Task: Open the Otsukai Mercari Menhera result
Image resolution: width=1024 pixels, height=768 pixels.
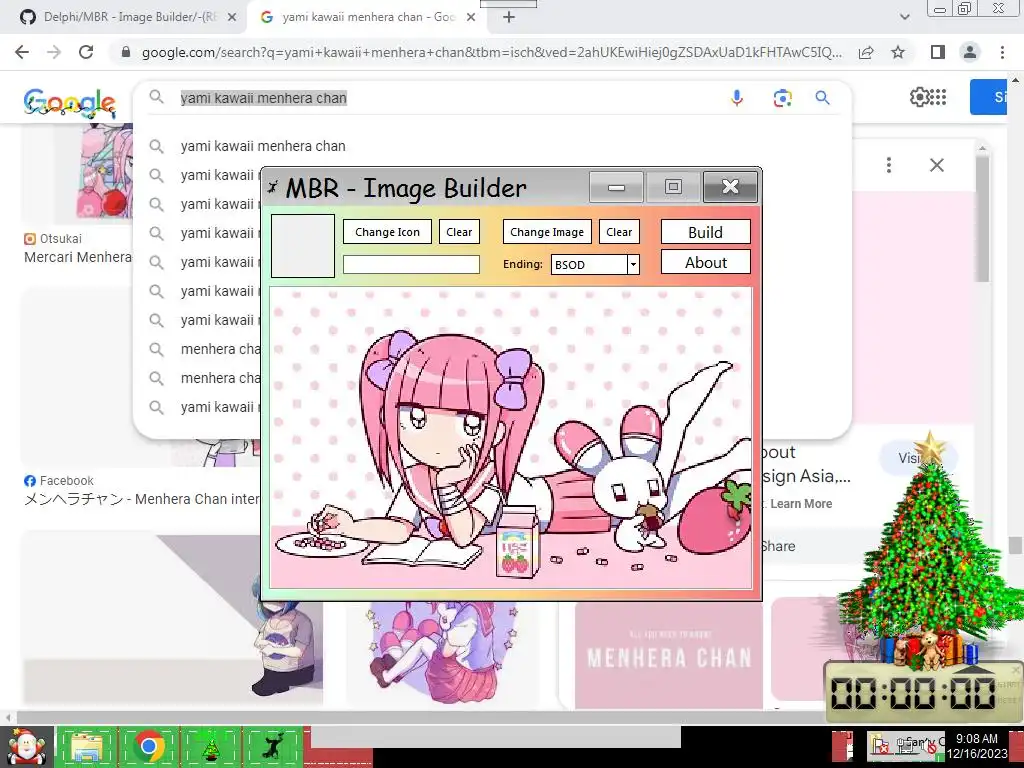Action: click(78, 248)
